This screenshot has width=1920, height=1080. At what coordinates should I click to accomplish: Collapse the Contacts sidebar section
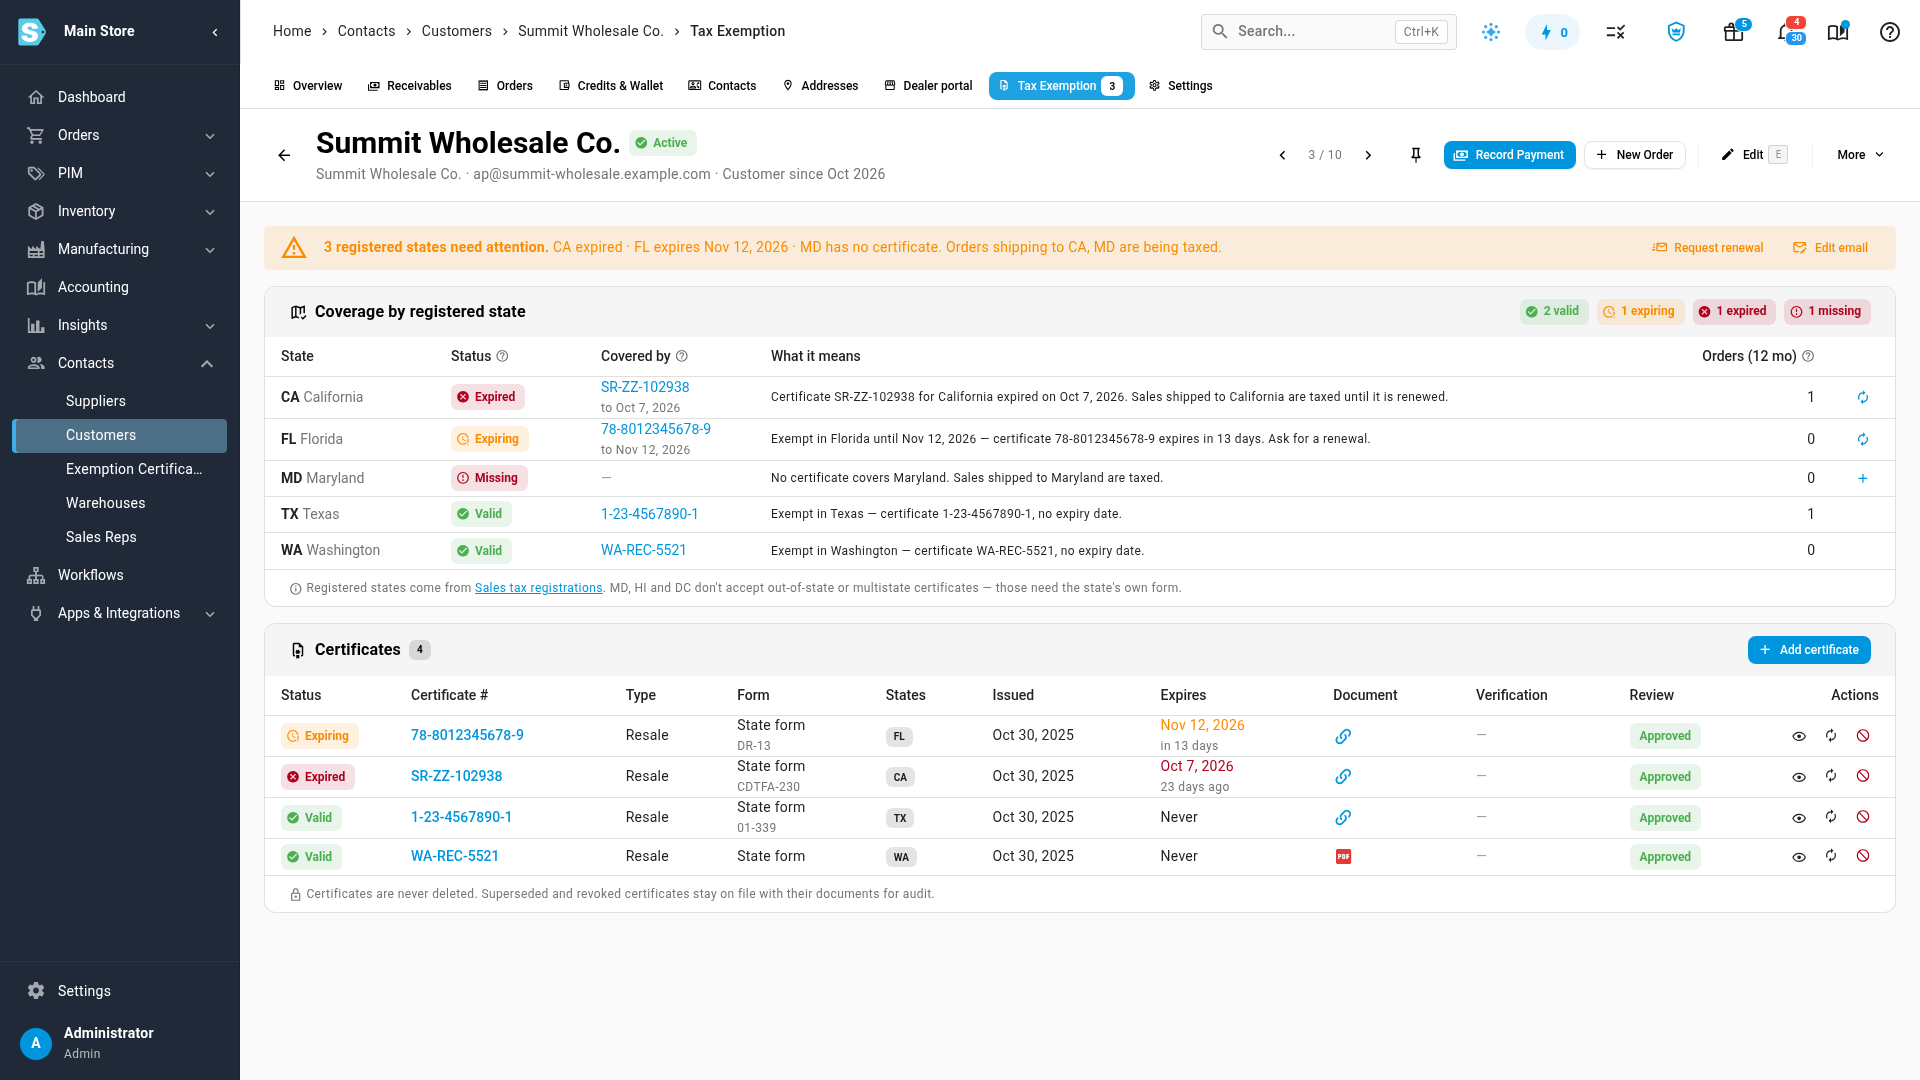[120, 363]
